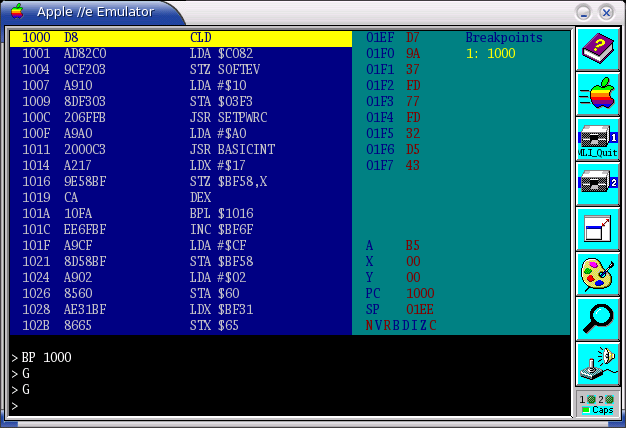
Task: Click stack entry 01F7 43
Action: 393,166
